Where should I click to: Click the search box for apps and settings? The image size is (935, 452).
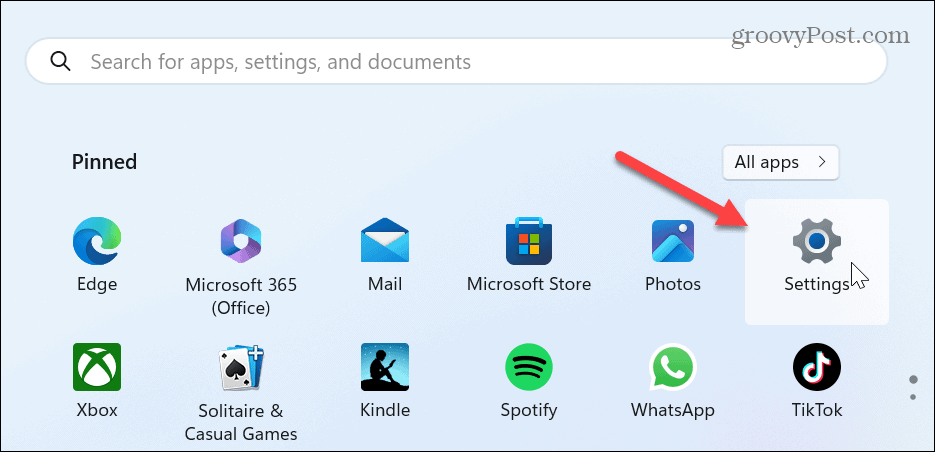click(x=456, y=61)
